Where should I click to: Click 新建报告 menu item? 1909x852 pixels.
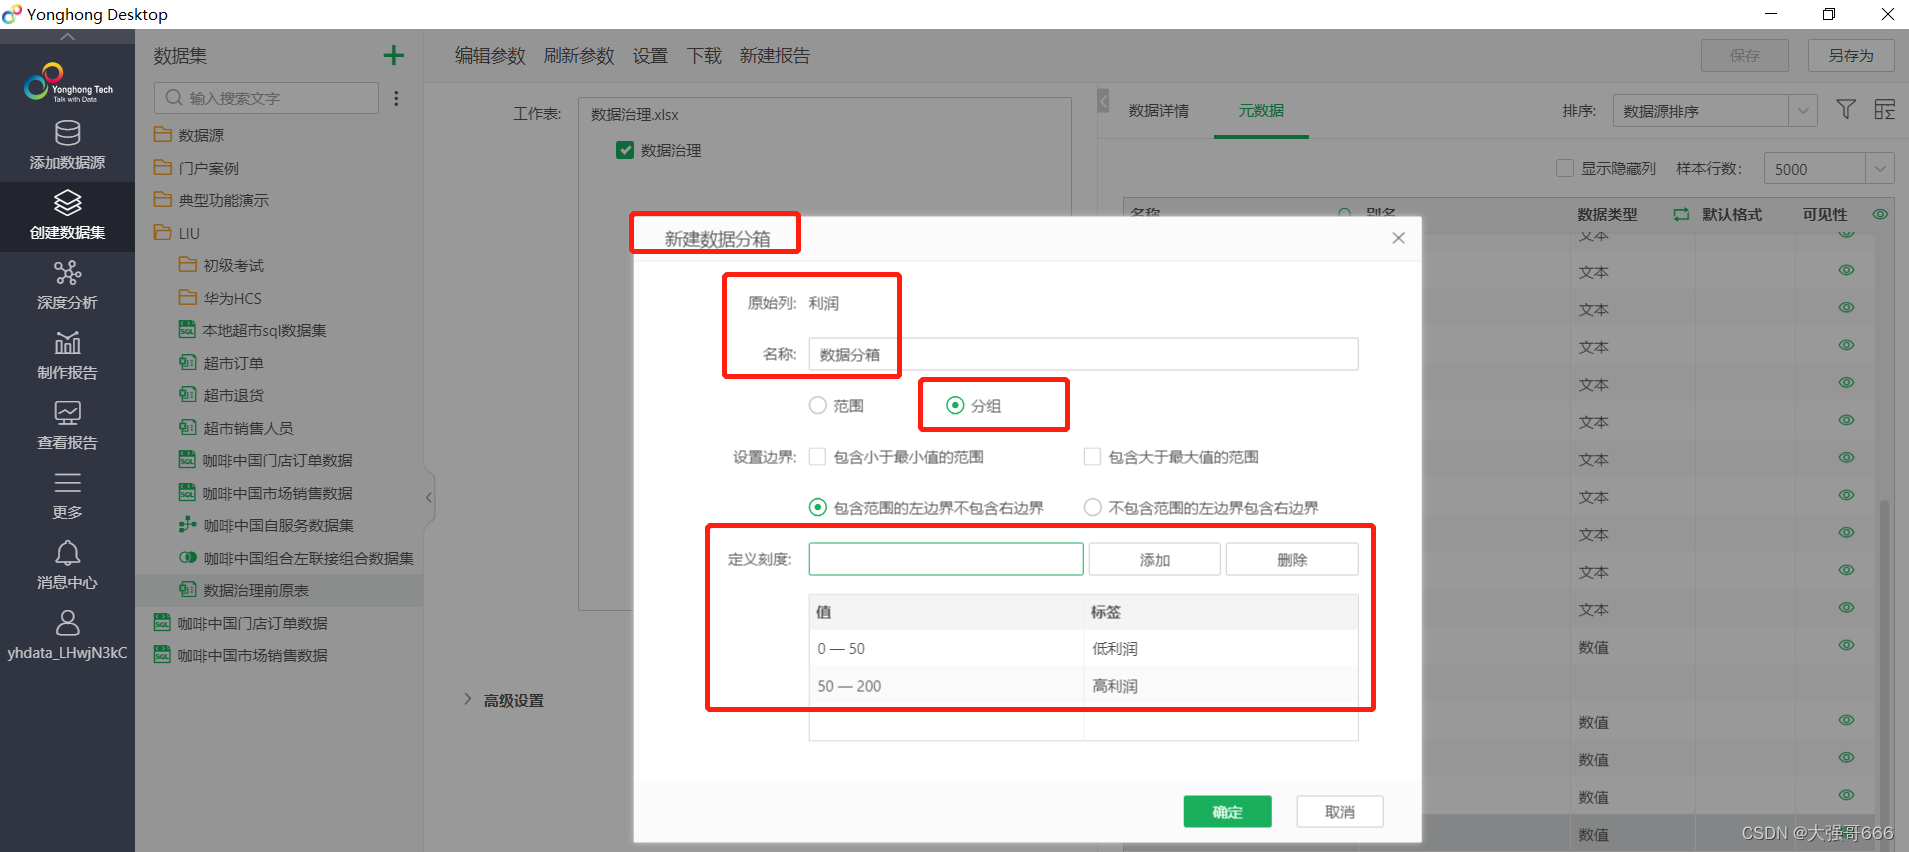click(x=775, y=56)
